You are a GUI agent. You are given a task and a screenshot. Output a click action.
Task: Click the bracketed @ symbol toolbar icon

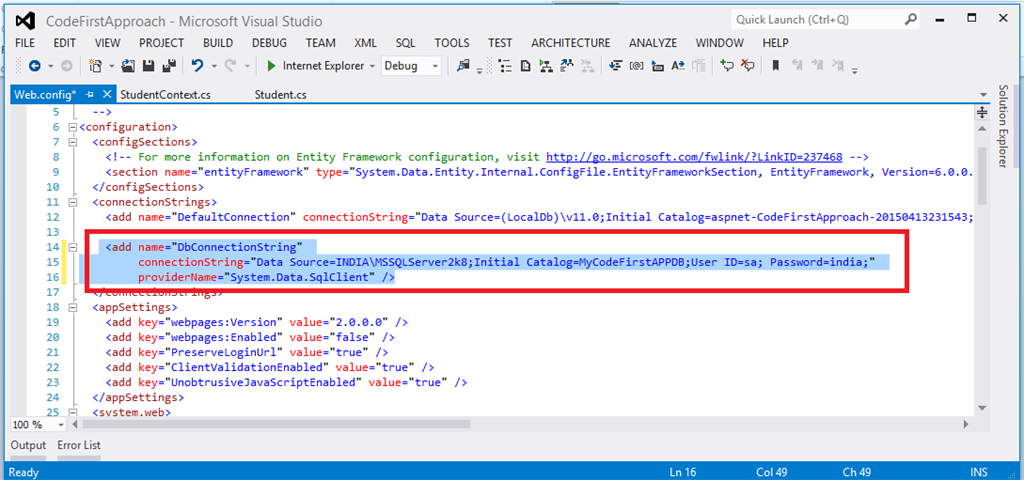637,66
